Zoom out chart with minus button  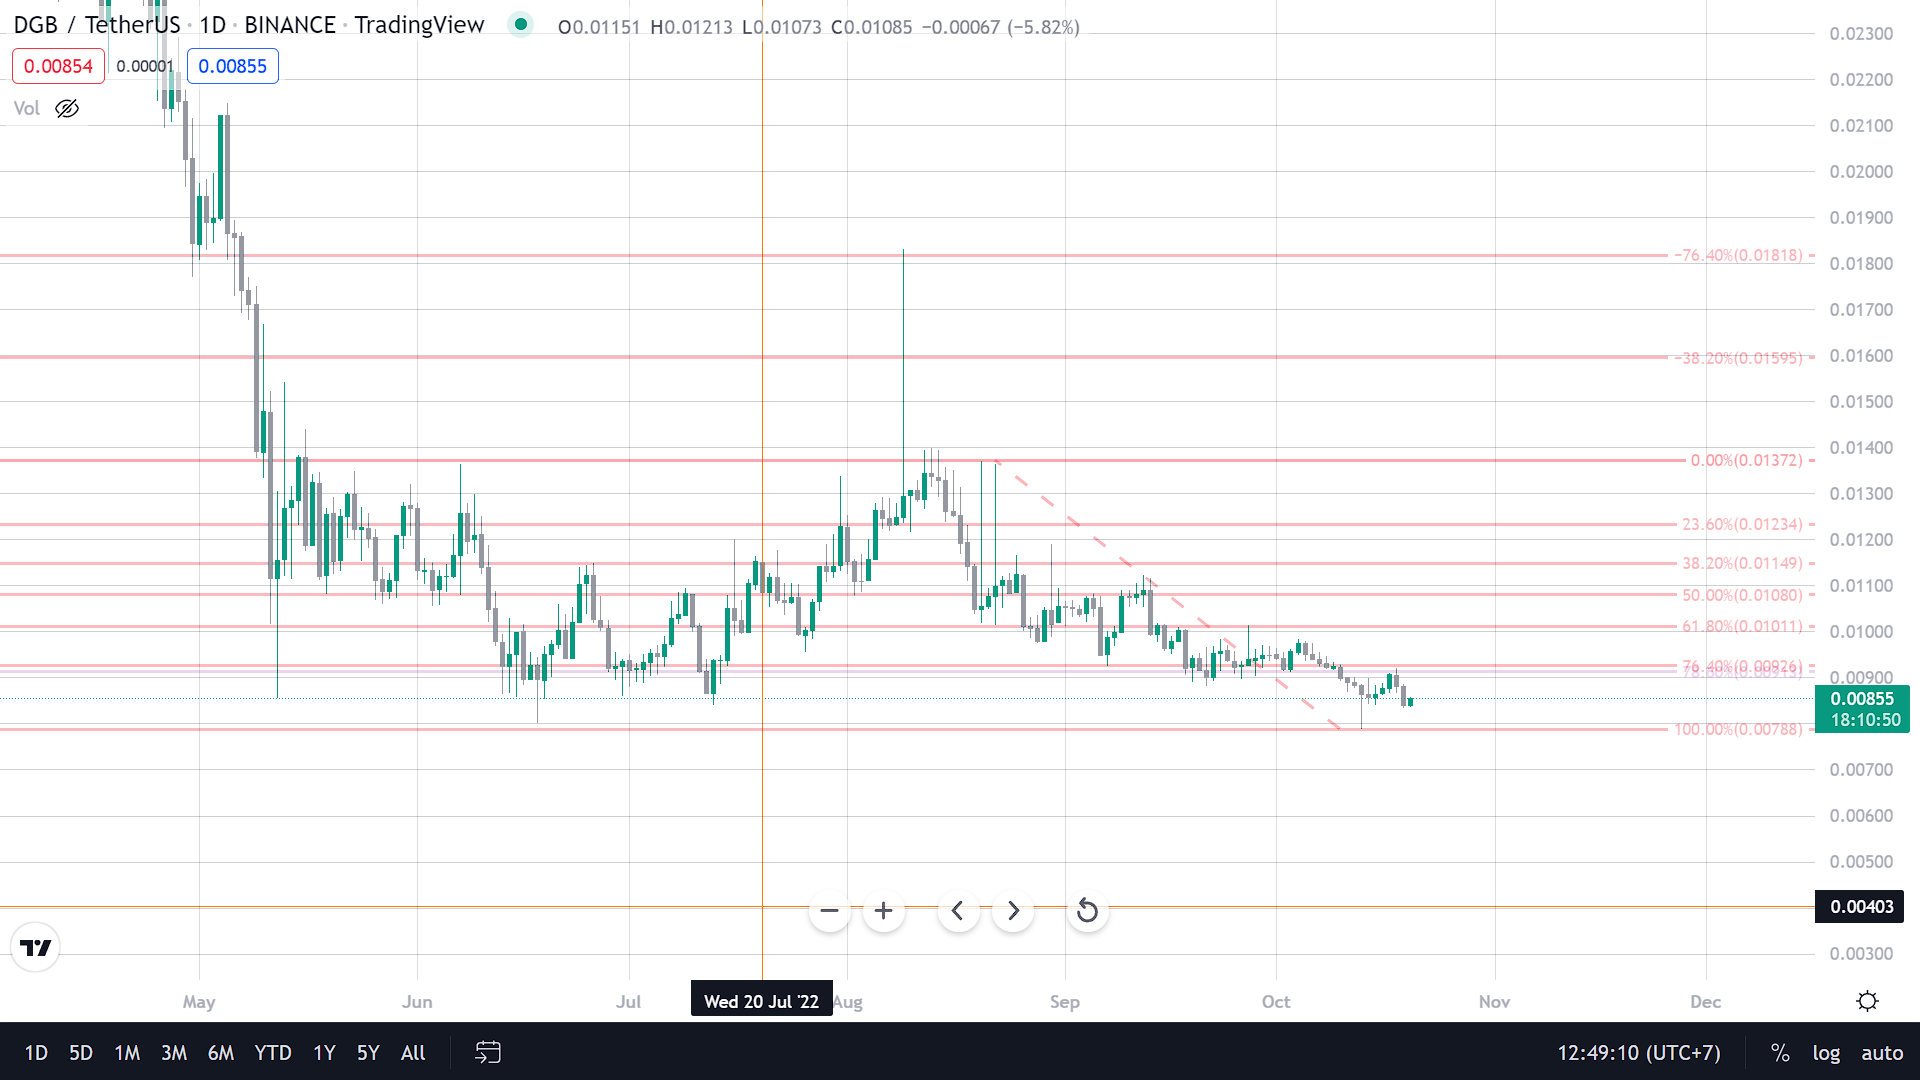[829, 911]
